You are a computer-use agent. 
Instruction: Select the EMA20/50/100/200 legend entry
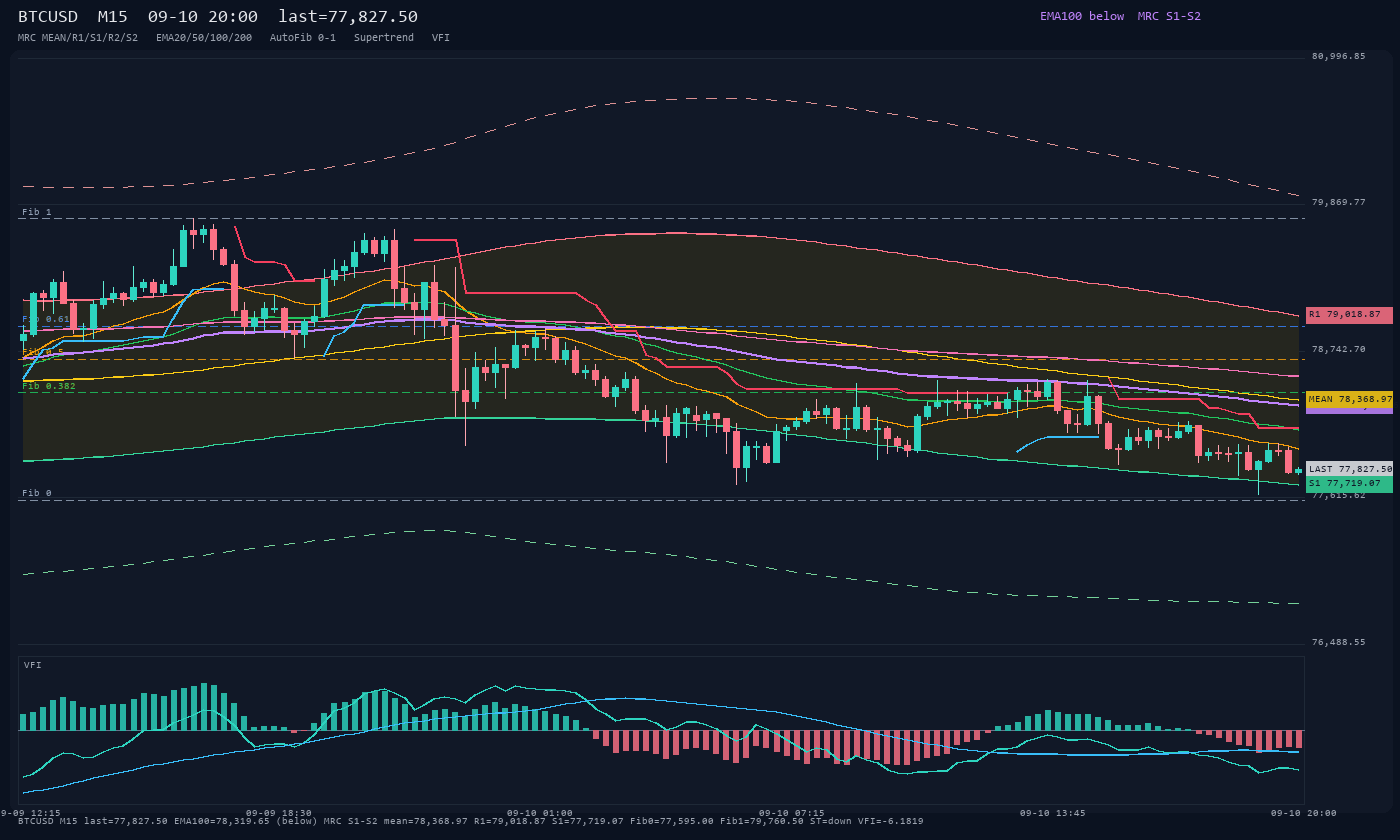pos(204,37)
